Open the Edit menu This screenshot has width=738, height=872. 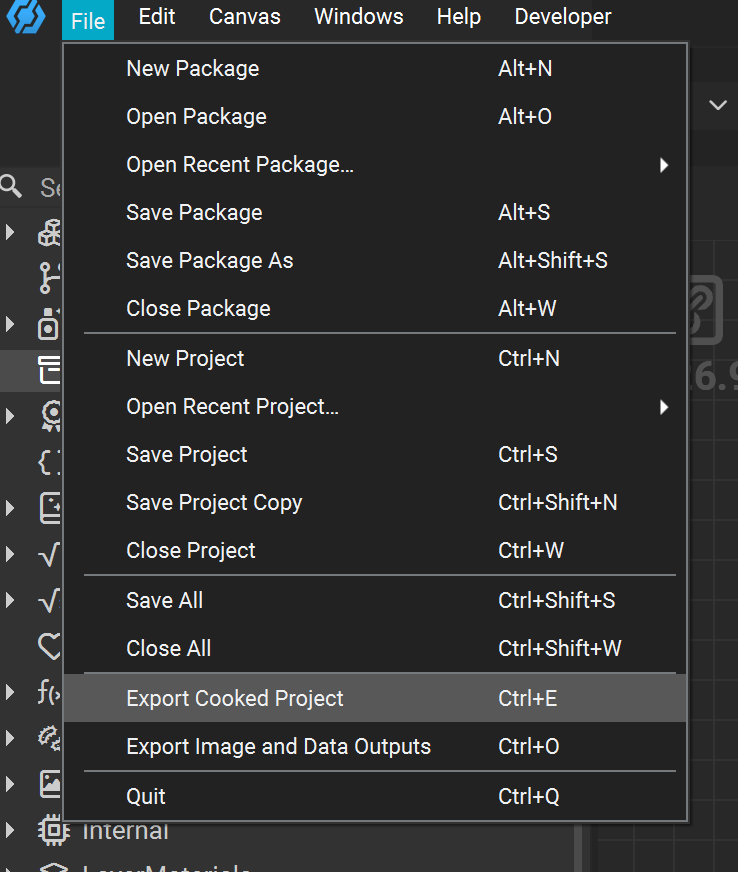(x=157, y=17)
